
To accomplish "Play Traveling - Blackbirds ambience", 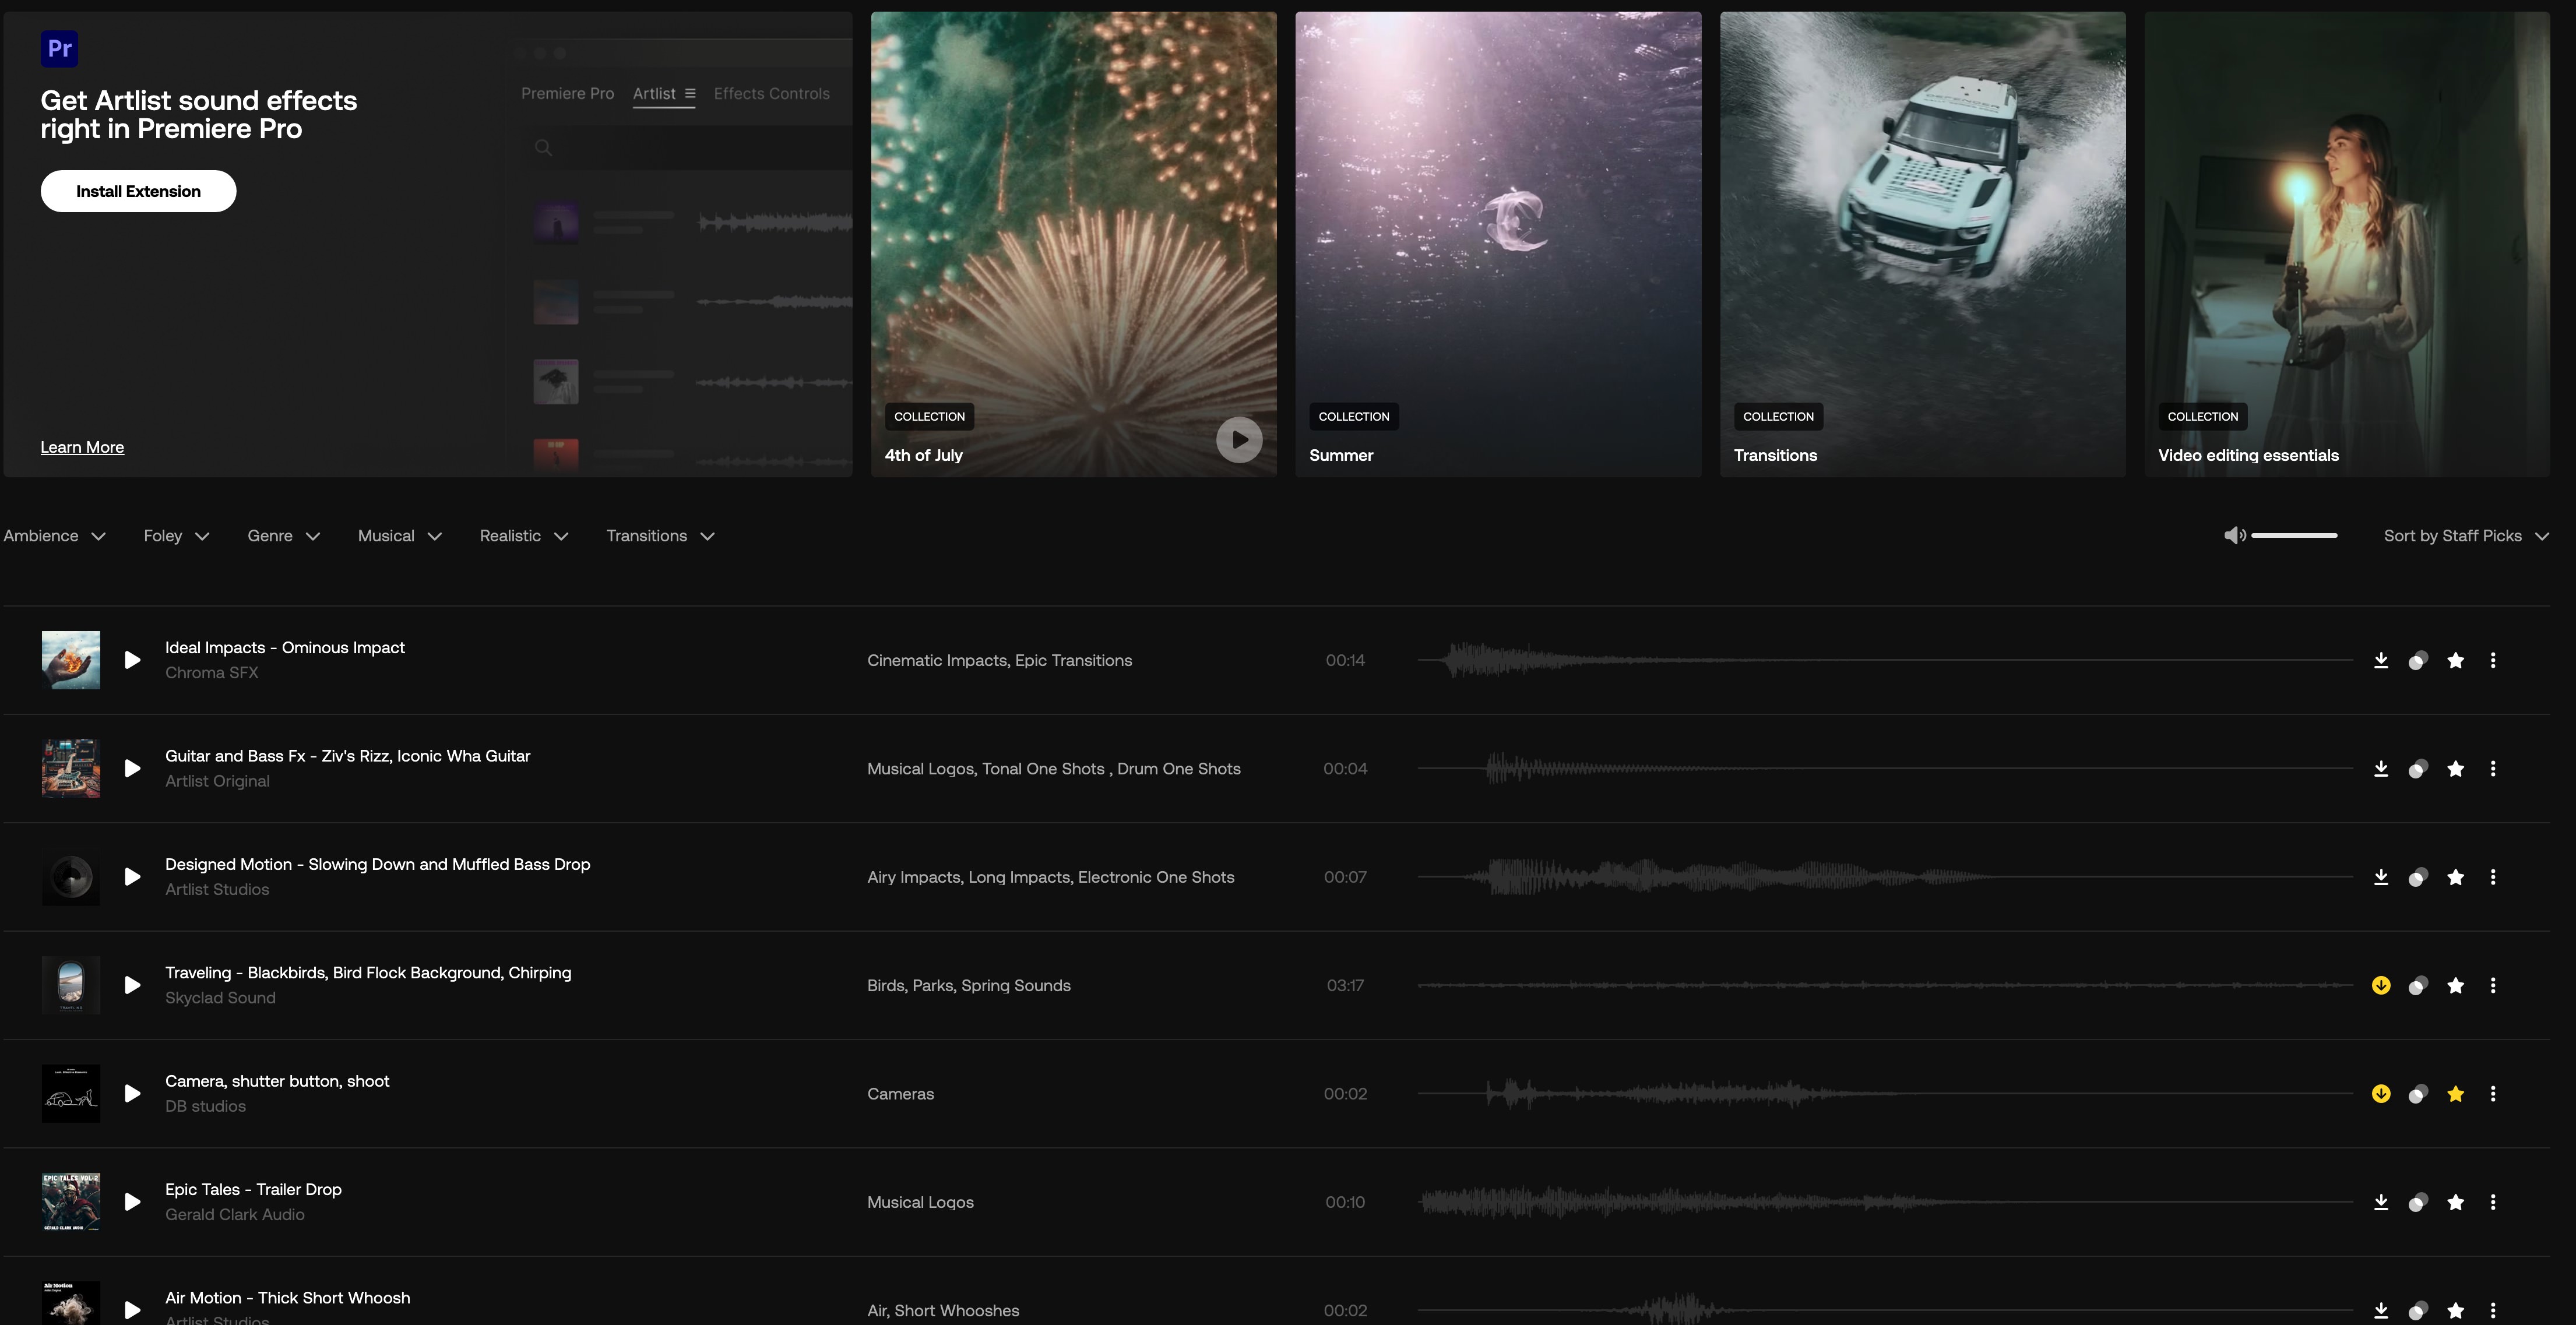I will click(x=132, y=985).
